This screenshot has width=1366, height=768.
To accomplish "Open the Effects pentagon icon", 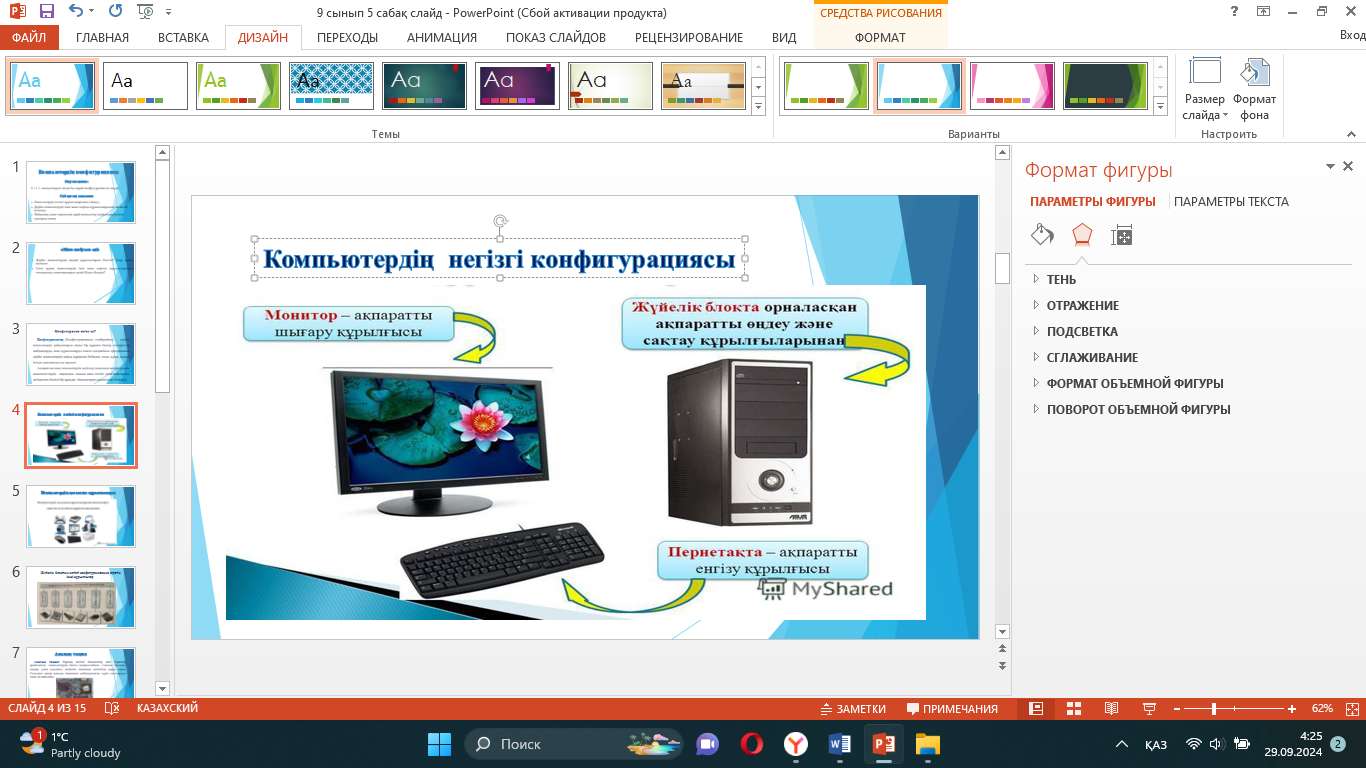I will pos(1082,235).
